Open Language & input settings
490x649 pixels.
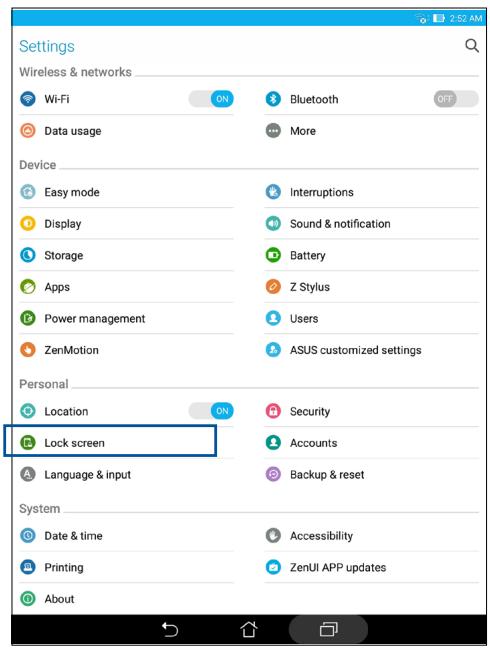pyautogui.click(x=126, y=474)
